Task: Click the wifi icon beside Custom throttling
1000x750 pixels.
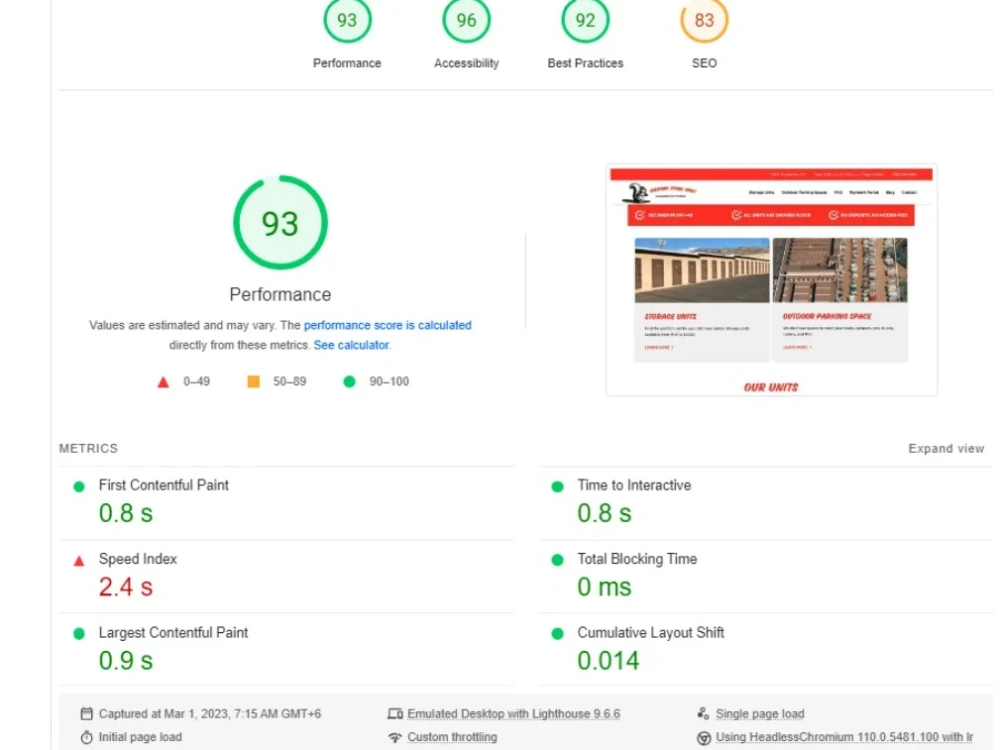Action: coord(395,737)
